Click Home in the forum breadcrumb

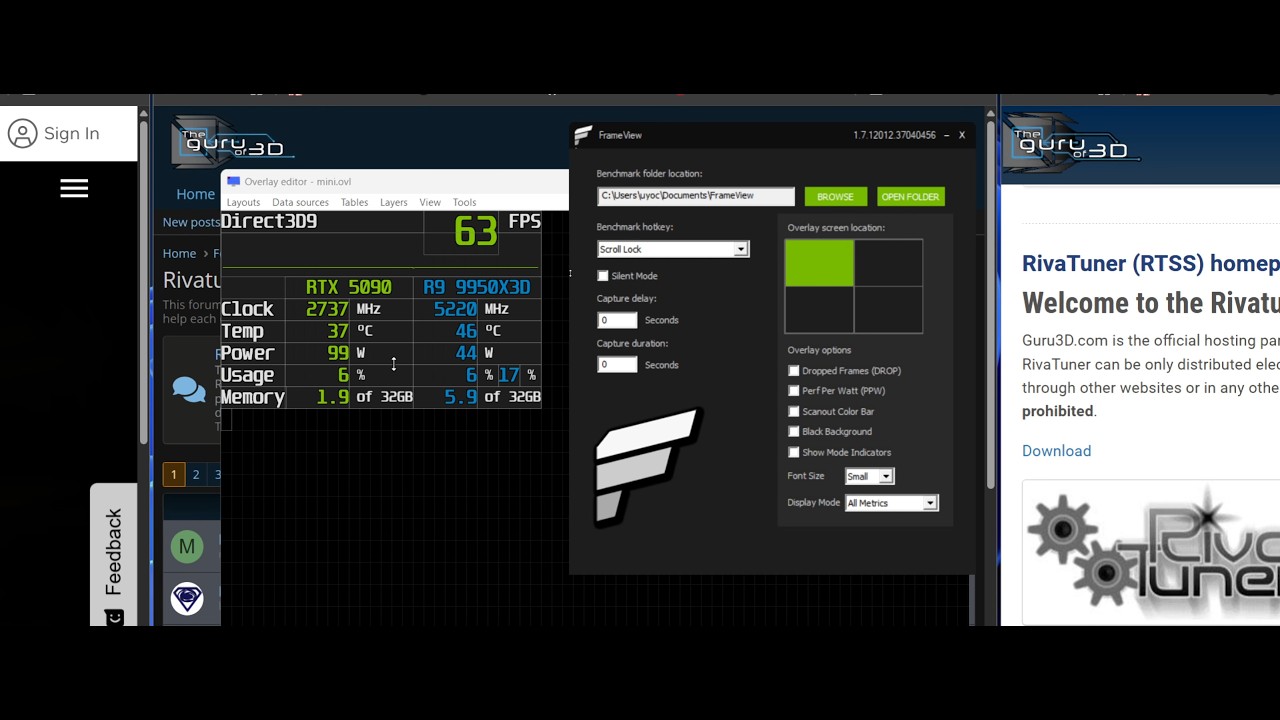[179, 253]
